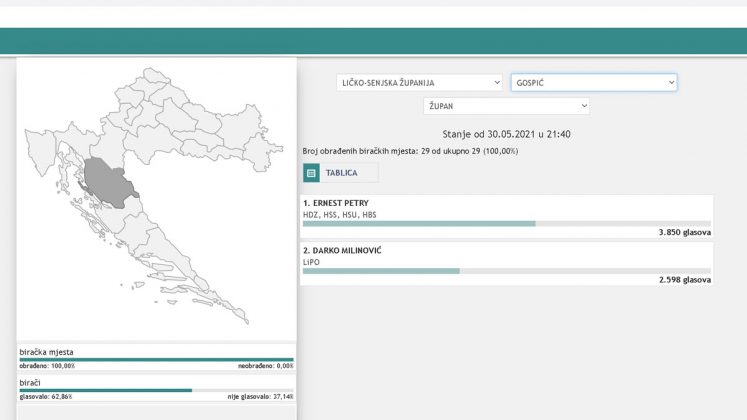Expand the Gospić city dropdown

594,83
